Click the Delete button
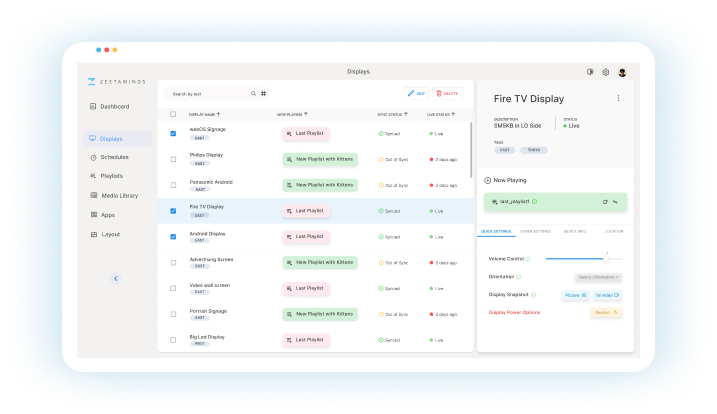This screenshot has height=414, width=717. [447, 93]
